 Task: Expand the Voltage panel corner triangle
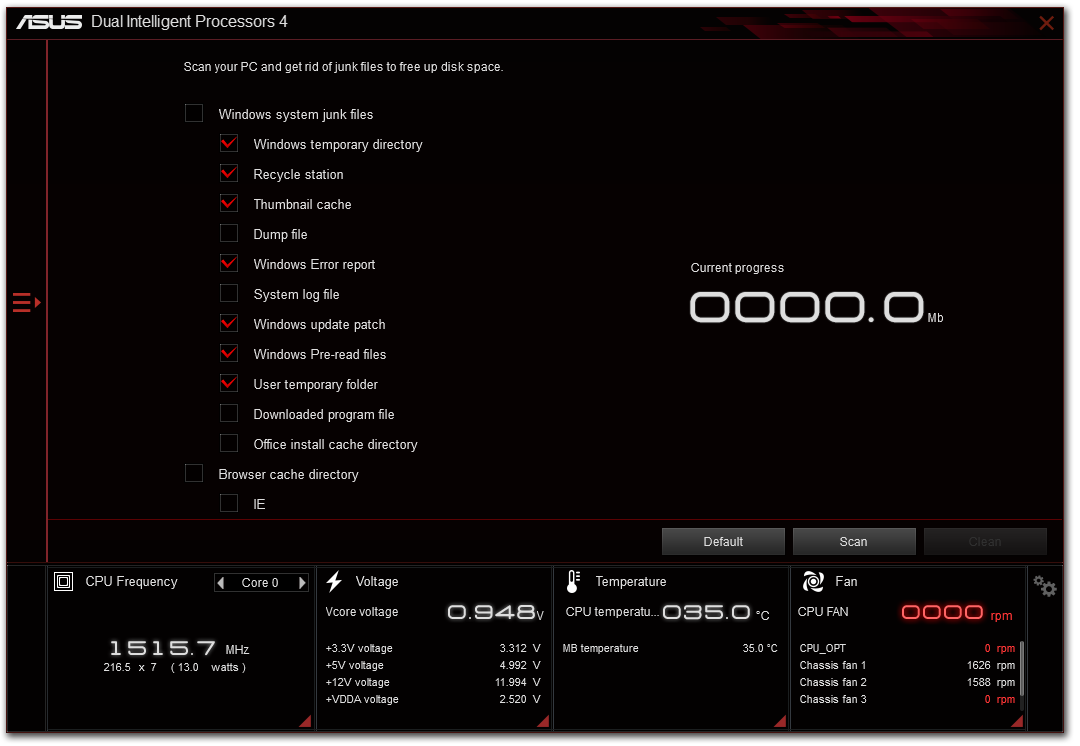click(543, 721)
